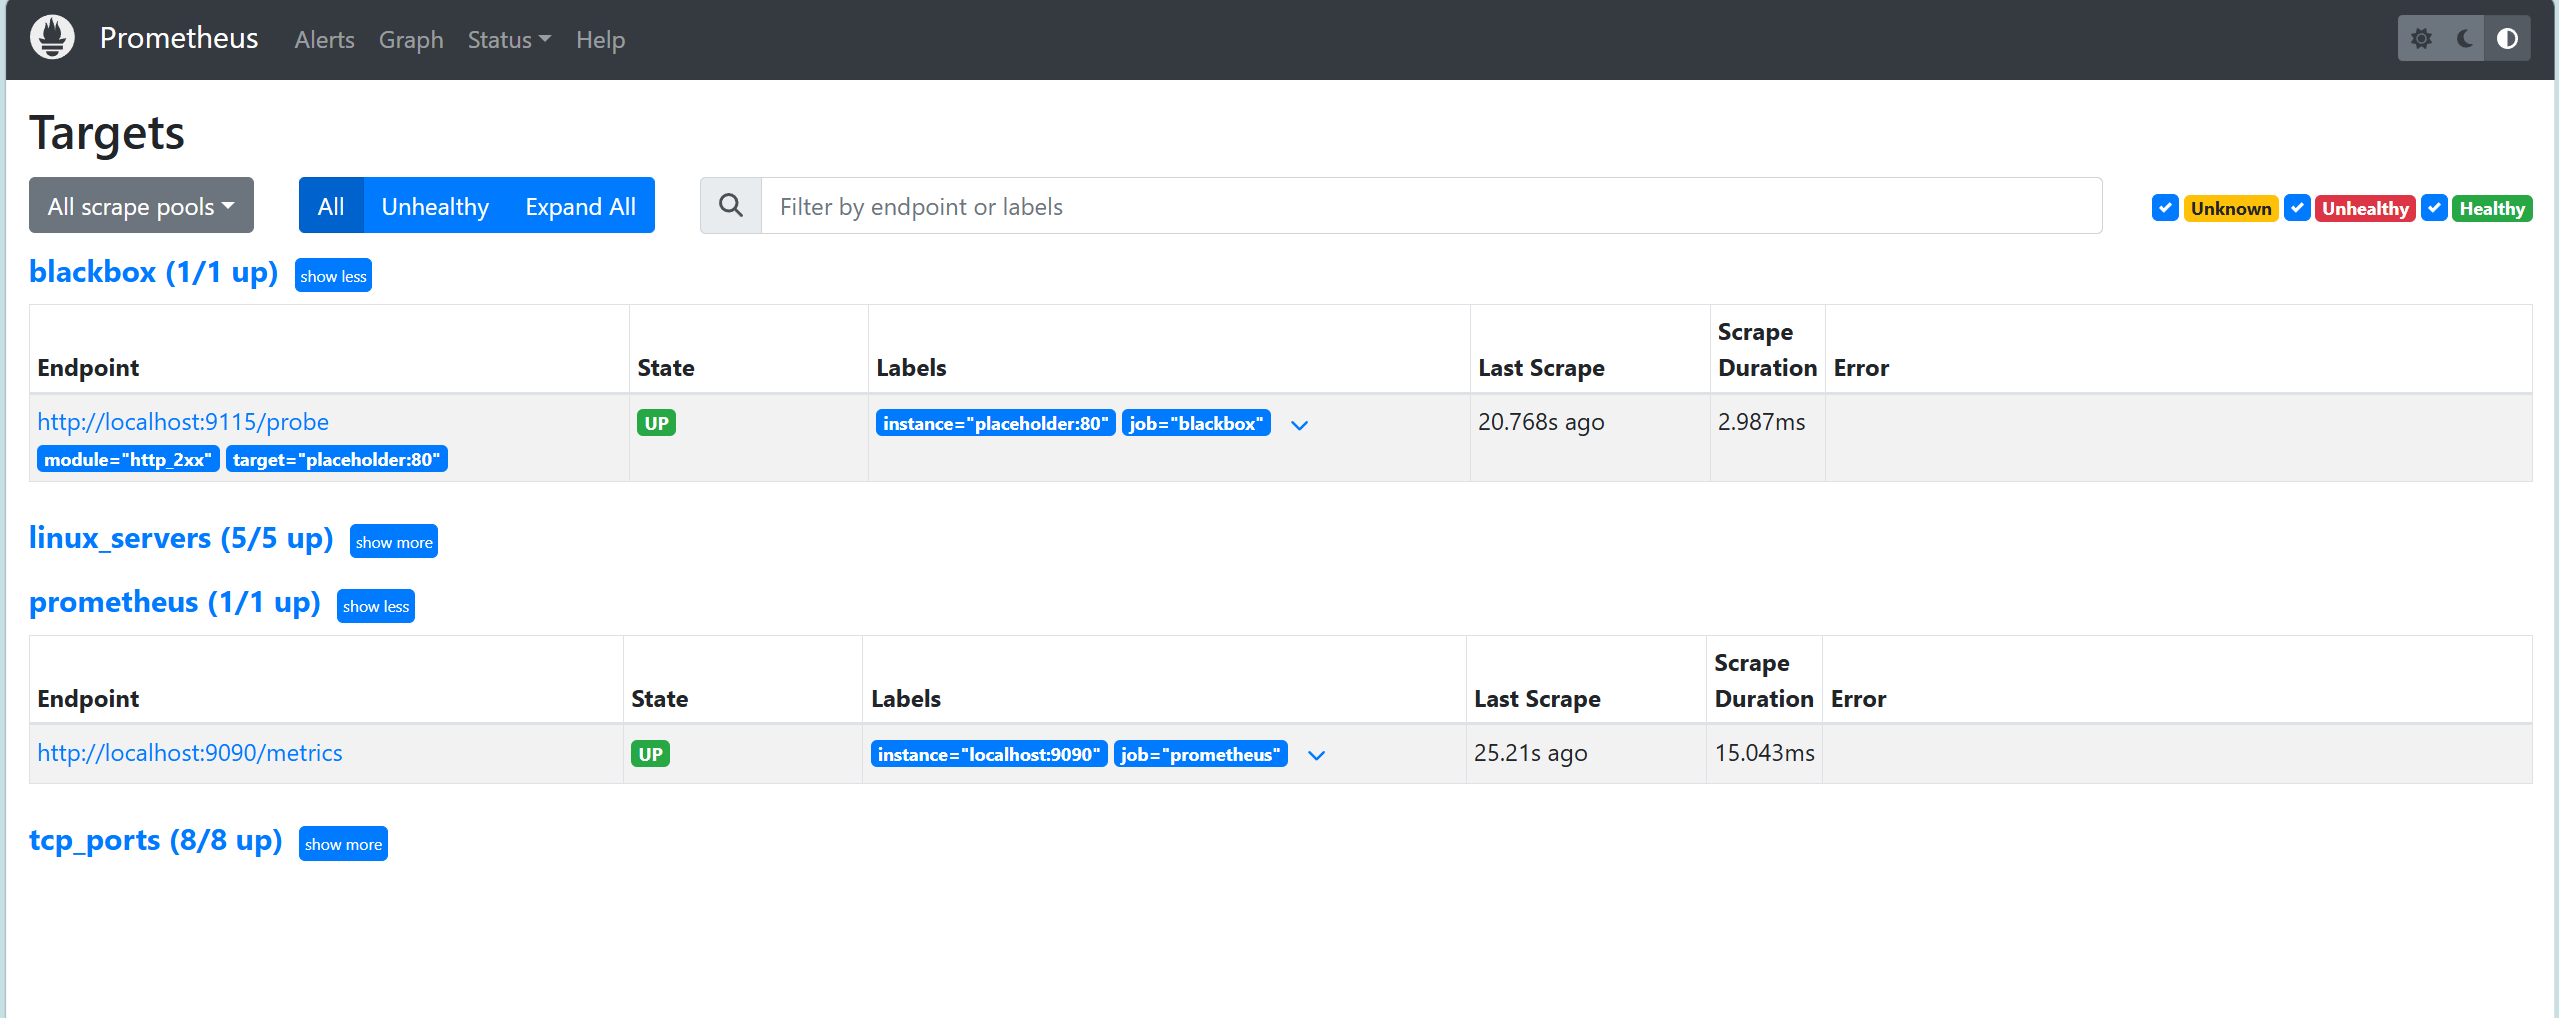Click the job="blackbox" label badge
Image resolution: width=2559 pixels, height=1018 pixels.
tap(1196, 423)
